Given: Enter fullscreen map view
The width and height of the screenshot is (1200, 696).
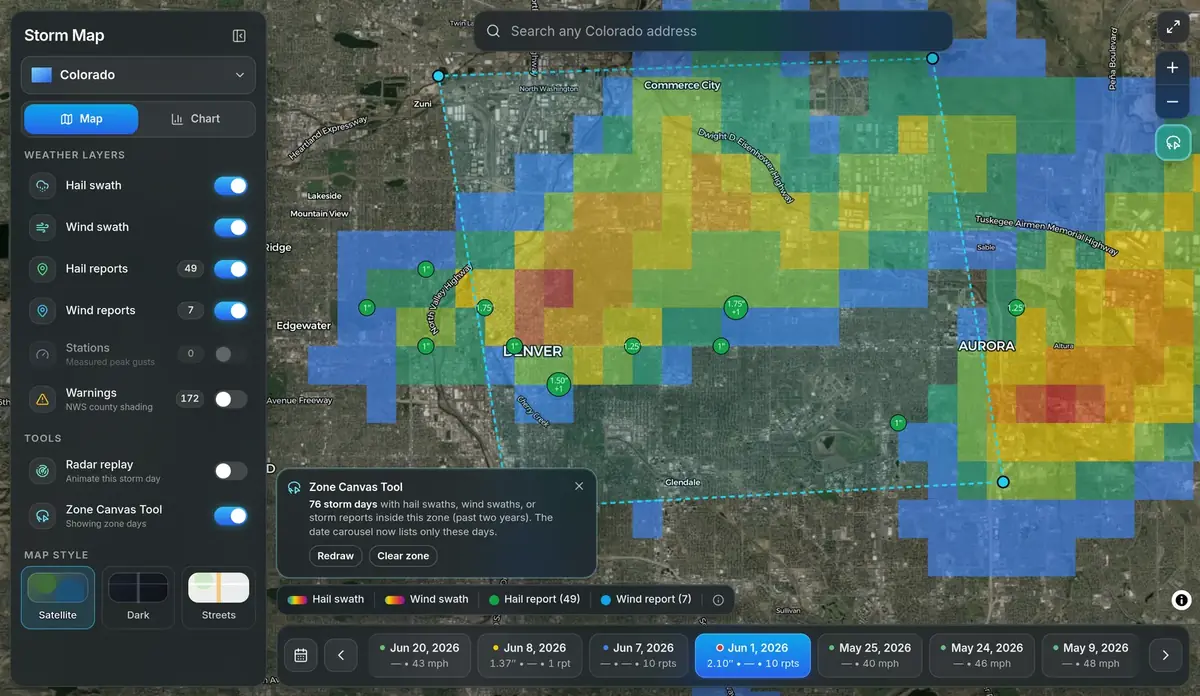Looking at the screenshot, I should coord(1172,27).
